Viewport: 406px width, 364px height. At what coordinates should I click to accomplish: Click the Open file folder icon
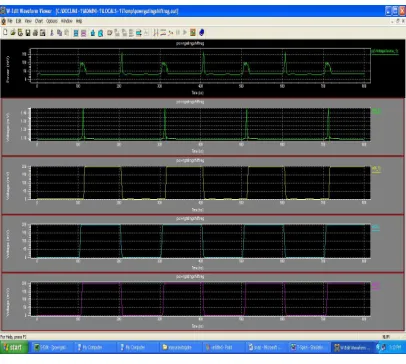(x=13, y=32)
